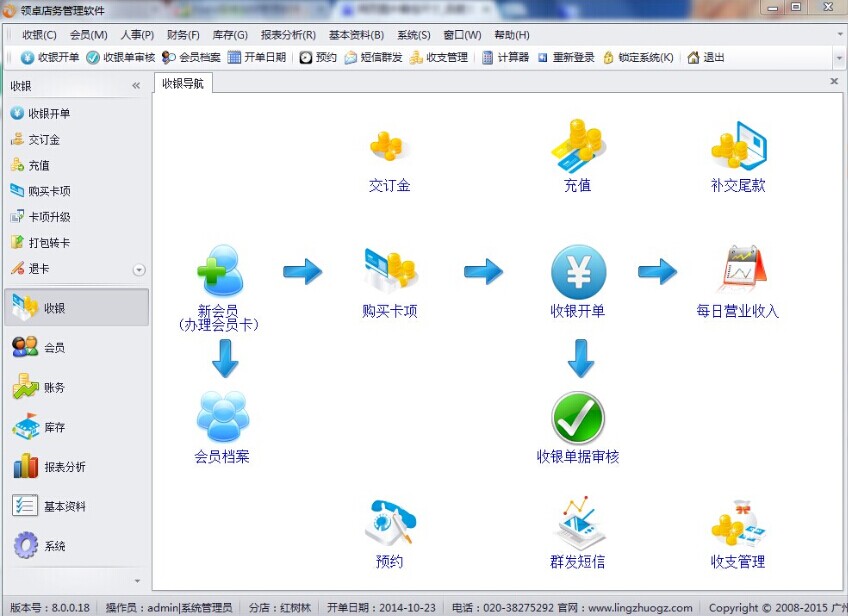Screen dimensions: 848x616
Task: Collapse the 收银 sidebar with double chevron
Action: pos(136,86)
